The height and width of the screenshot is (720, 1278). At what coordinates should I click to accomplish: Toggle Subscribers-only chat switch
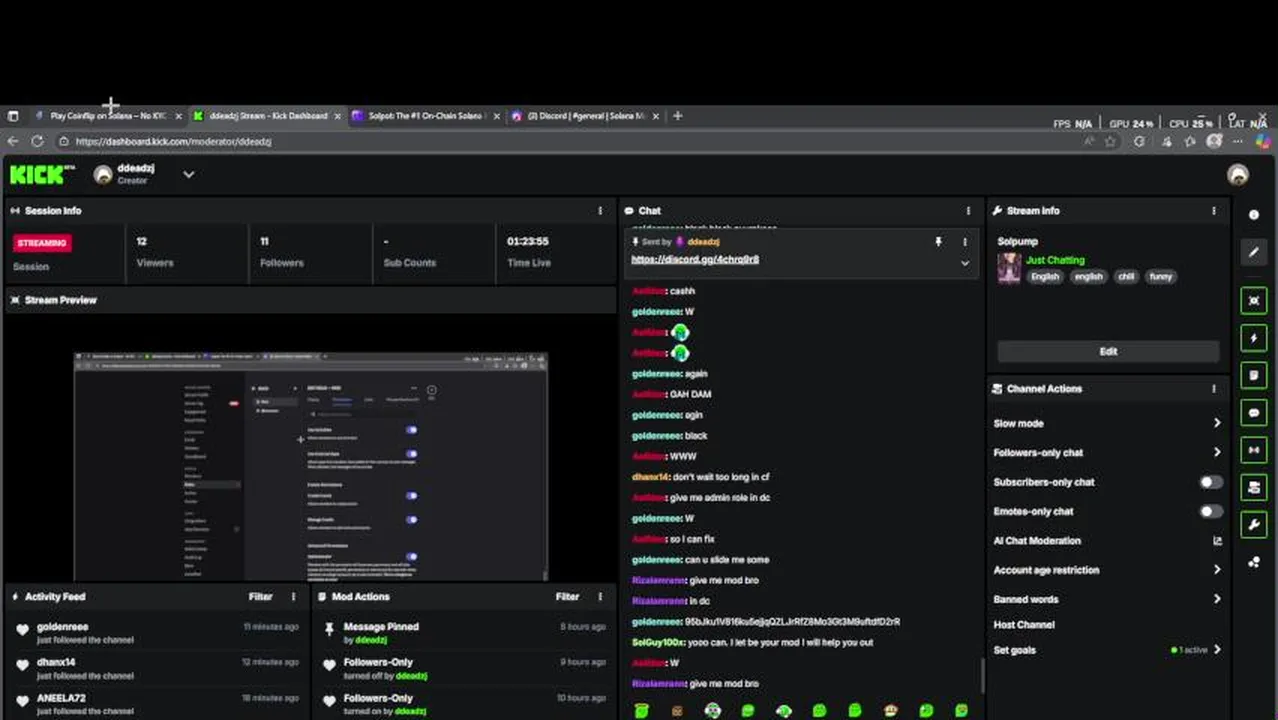(1210, 482)
